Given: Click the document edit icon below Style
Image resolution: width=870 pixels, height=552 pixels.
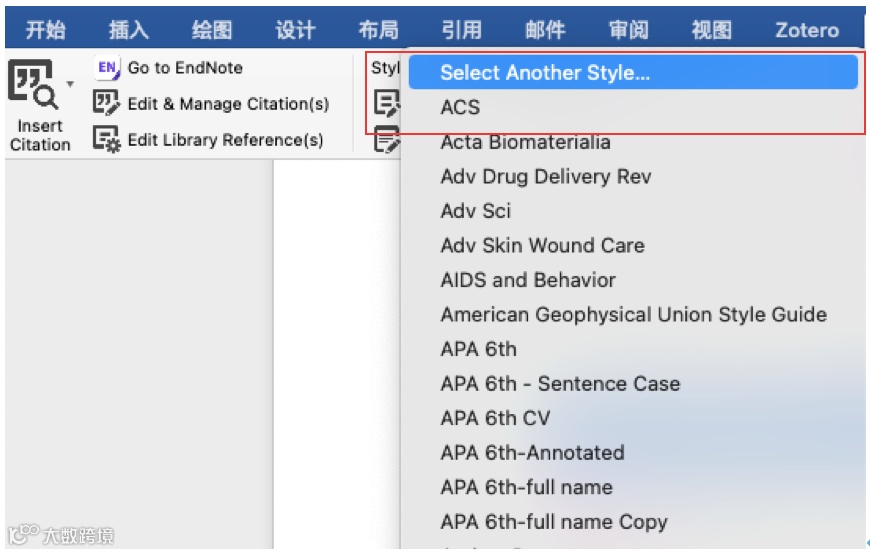Looking at the screenshot, I should pos(387,103).
